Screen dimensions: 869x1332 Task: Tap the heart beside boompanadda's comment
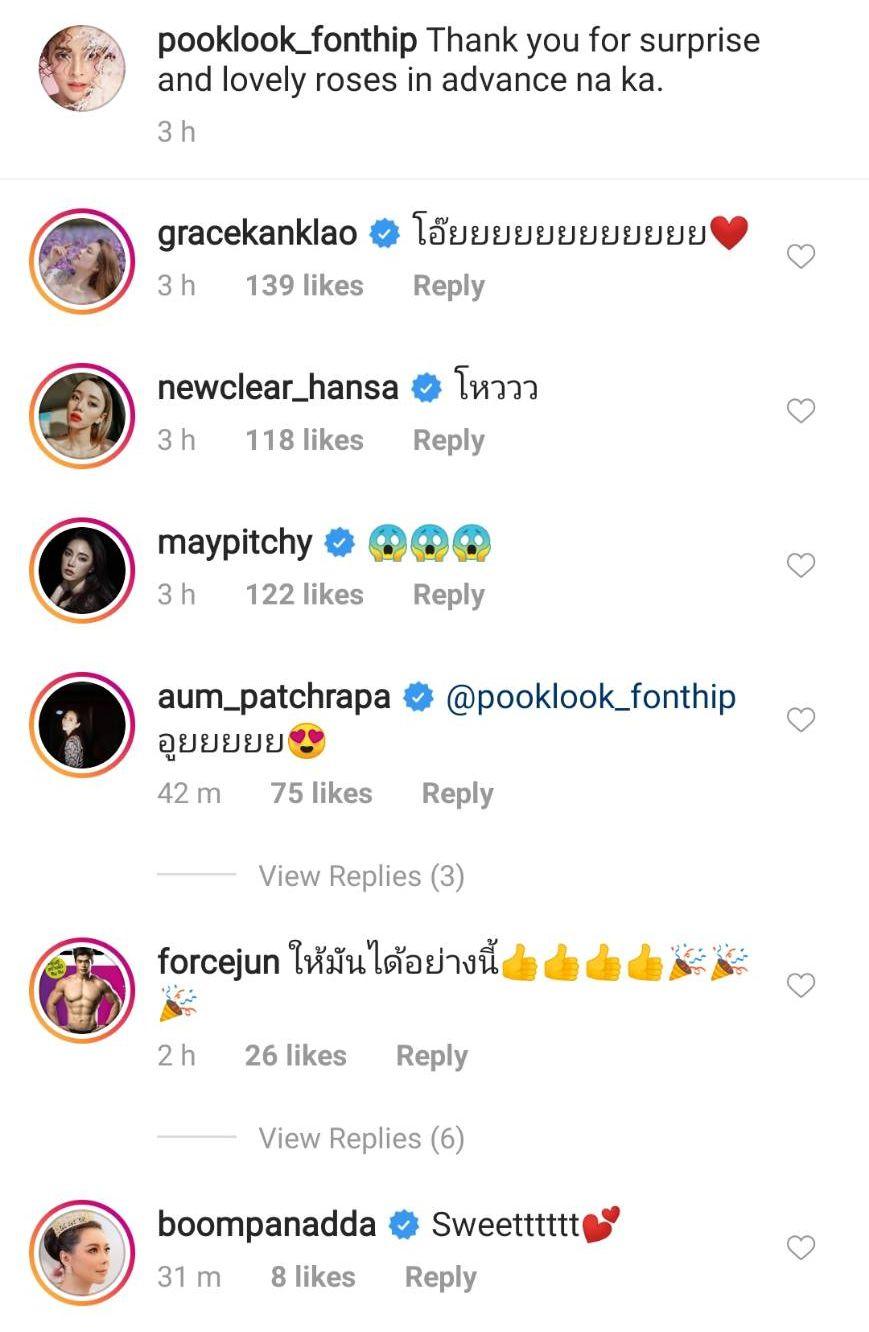[x=800, y=1248]
